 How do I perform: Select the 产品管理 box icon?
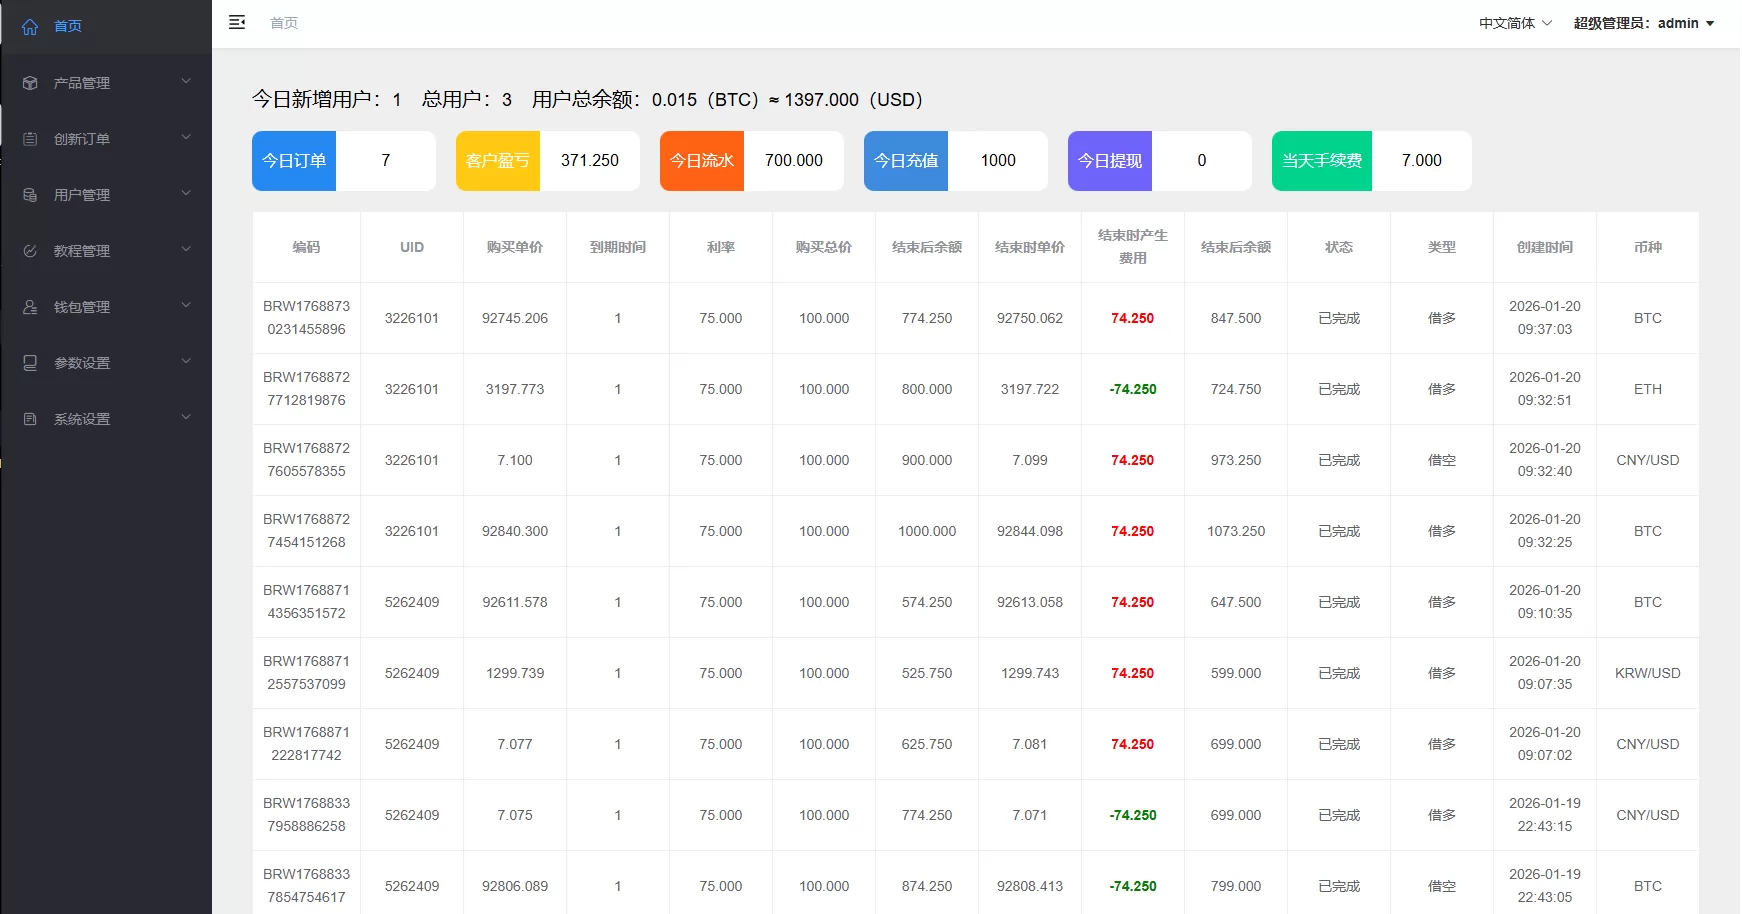[x=29, y=82]
